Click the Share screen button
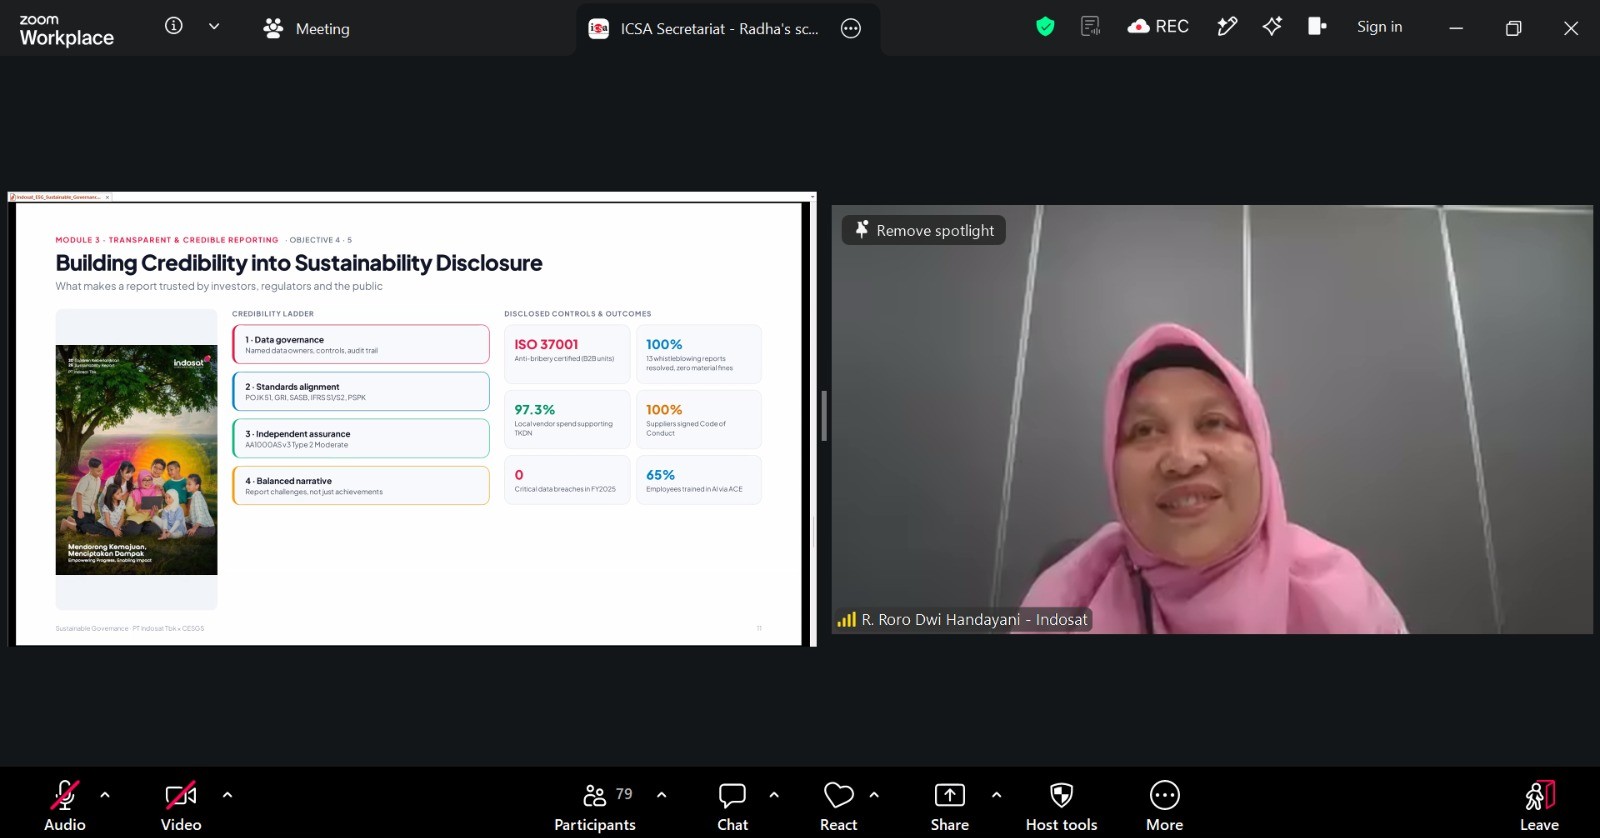Screen dimensions: 1600x838 pyautogui.click(x=949, y=806)
